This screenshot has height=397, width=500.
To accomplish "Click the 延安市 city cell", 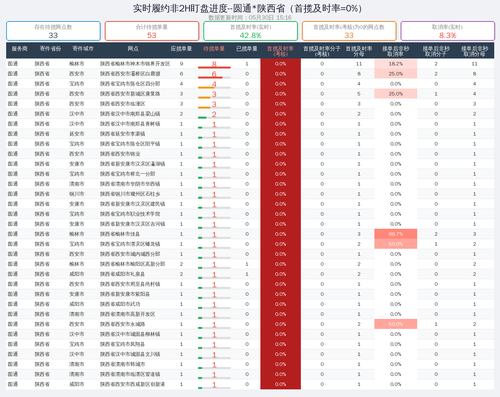I will [77, 134].
